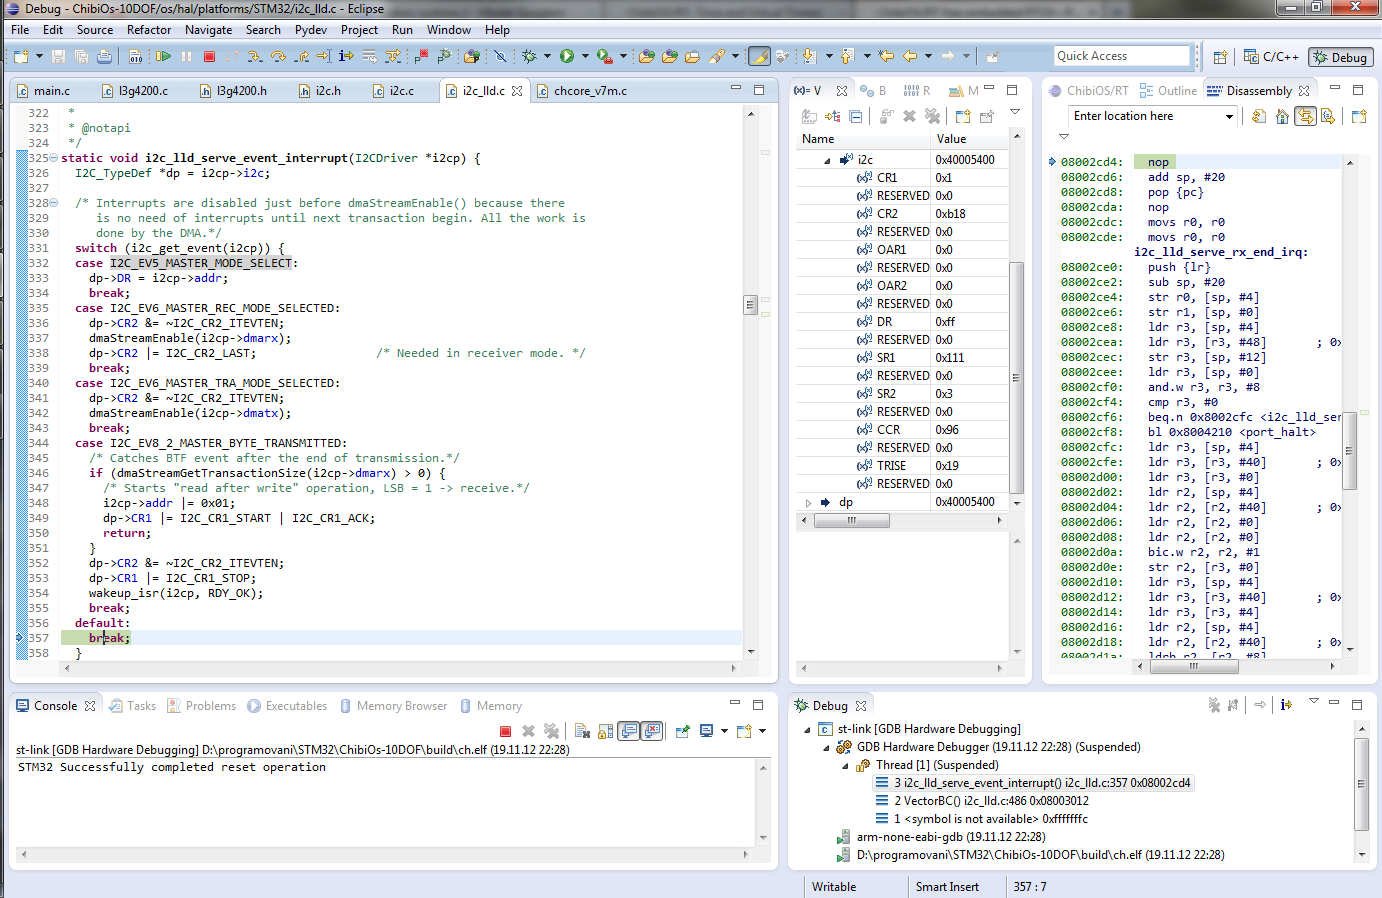Open the Pydev menu
This screenshot has height=898, width=1382.
pos(311,30)
